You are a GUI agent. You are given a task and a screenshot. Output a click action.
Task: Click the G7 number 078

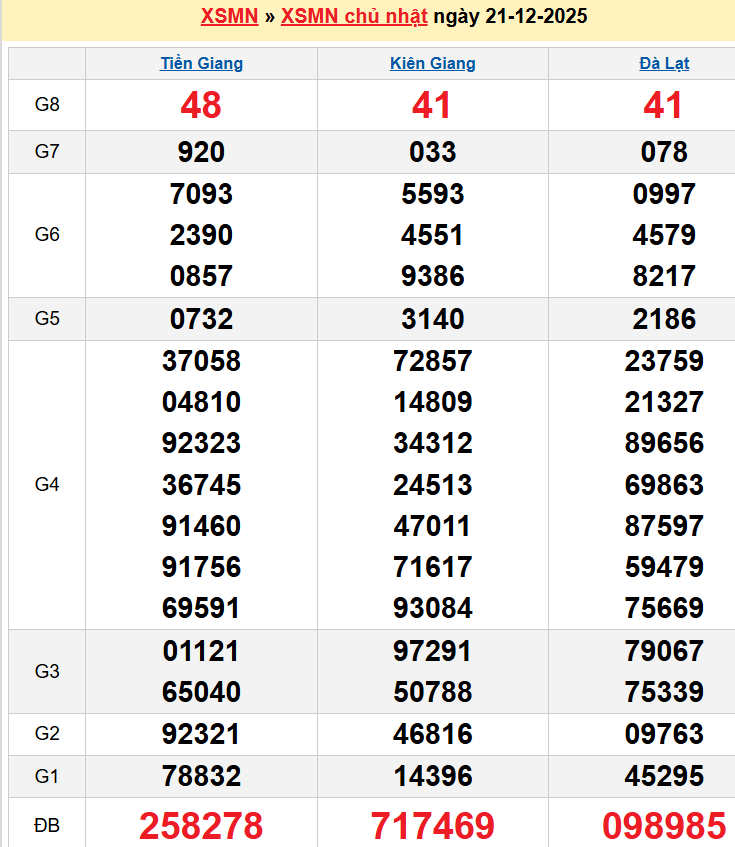(664, 152)
